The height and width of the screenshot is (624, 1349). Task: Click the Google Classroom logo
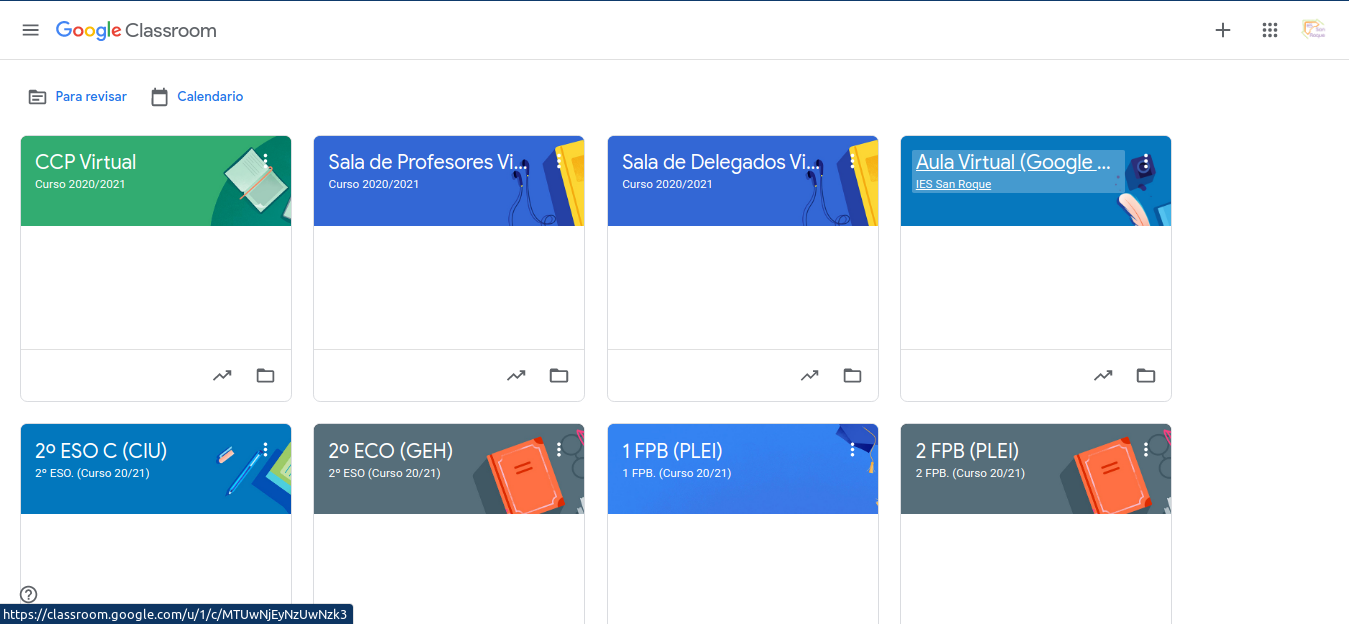(136, 31)
